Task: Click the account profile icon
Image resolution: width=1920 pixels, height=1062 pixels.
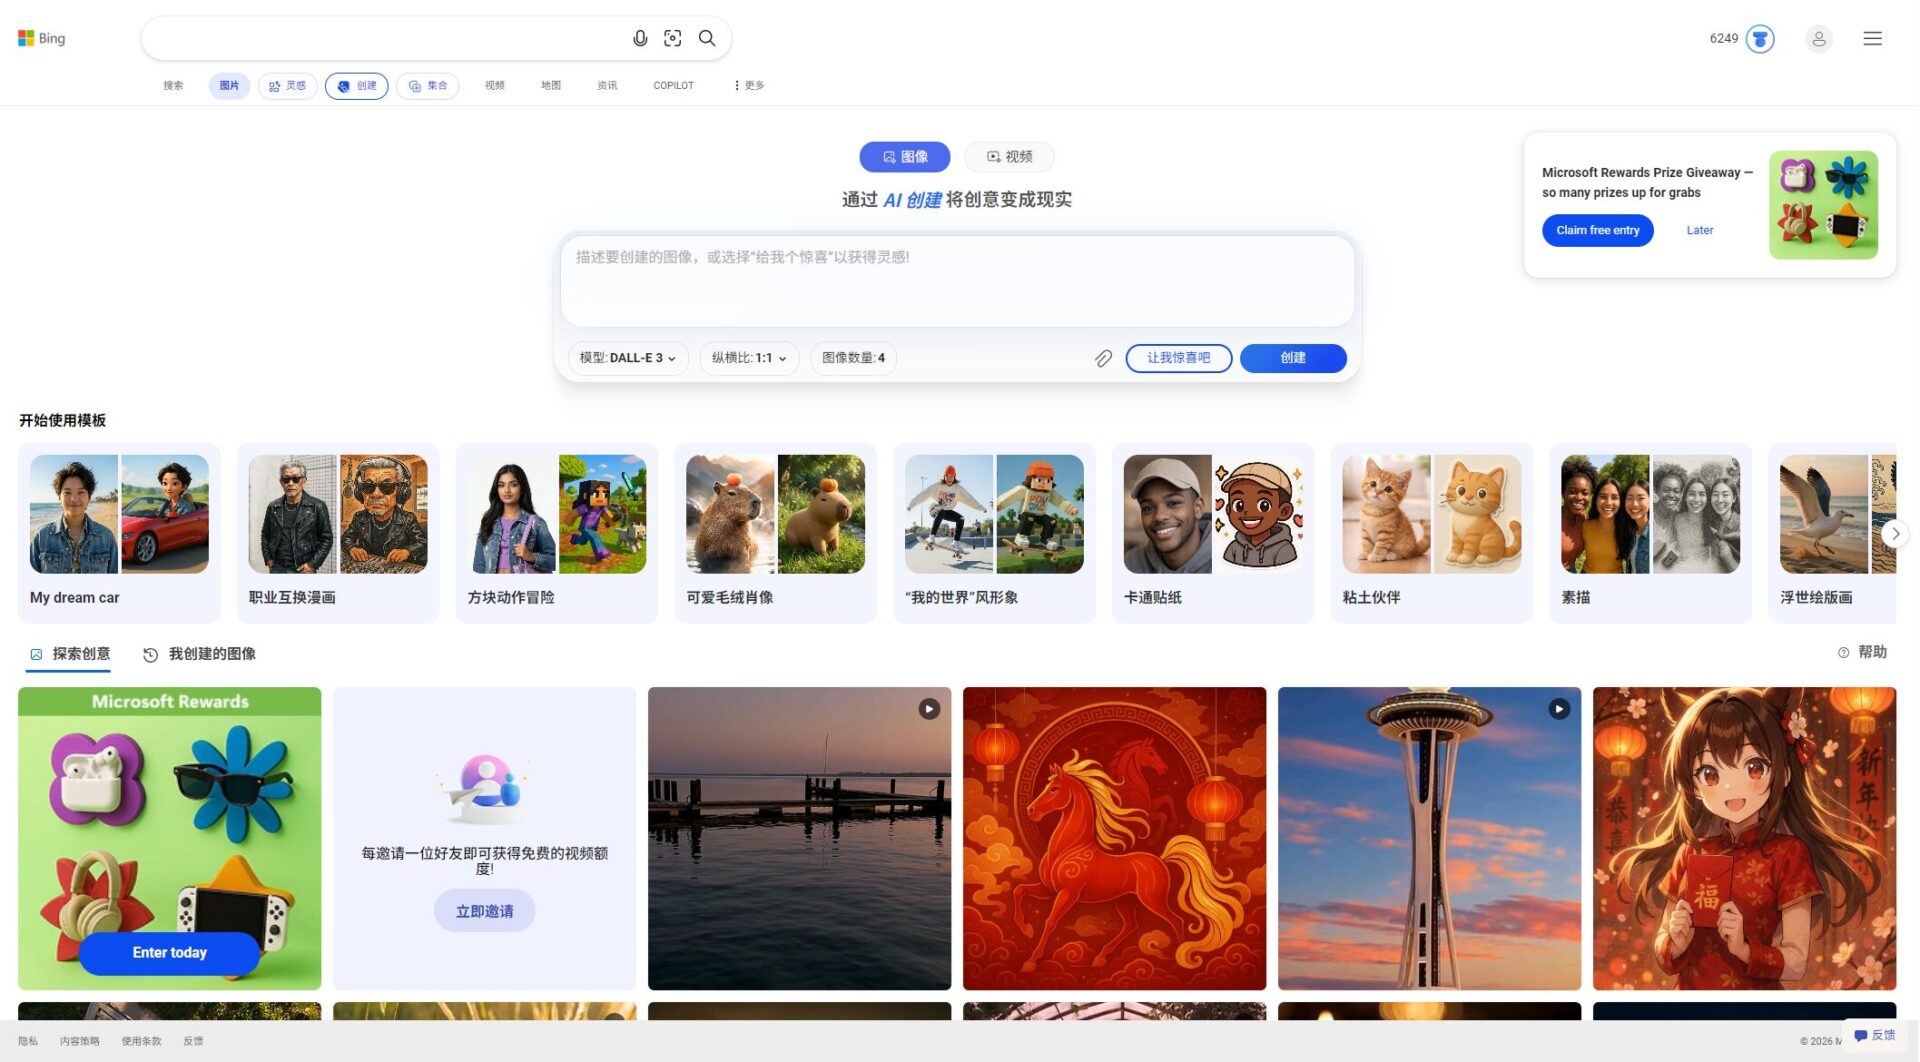Action: pyautogui.click(x=1819, y=39)
